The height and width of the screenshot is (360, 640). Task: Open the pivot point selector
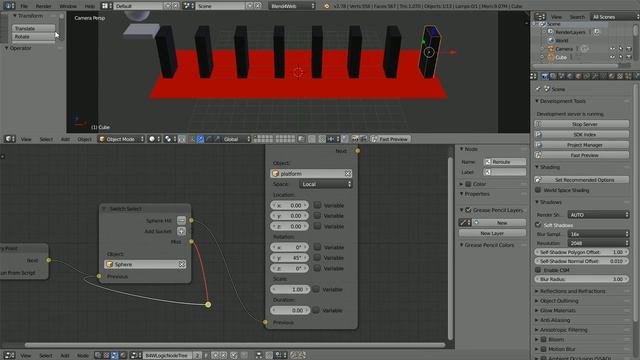[170, 139]
